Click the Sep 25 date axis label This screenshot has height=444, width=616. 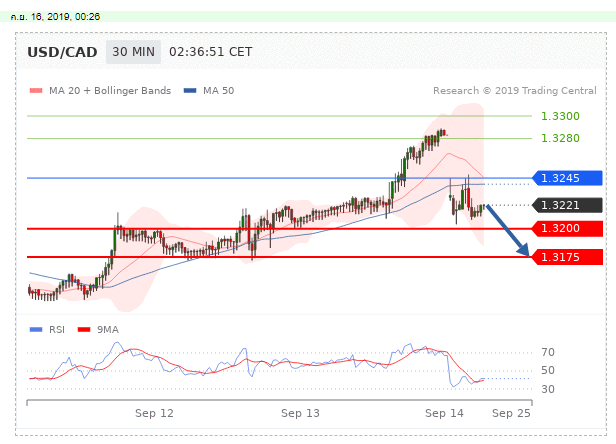pos(511,413)
